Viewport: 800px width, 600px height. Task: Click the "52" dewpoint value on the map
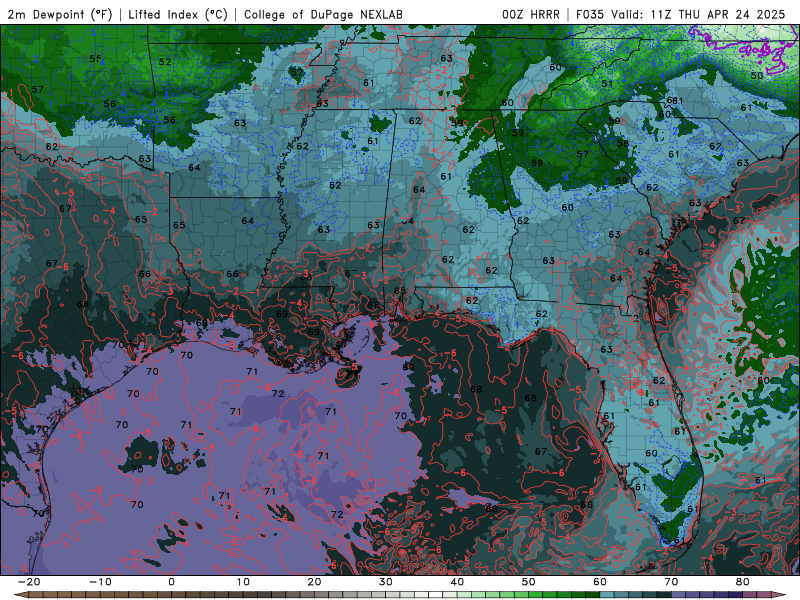[x=165, y=62]
